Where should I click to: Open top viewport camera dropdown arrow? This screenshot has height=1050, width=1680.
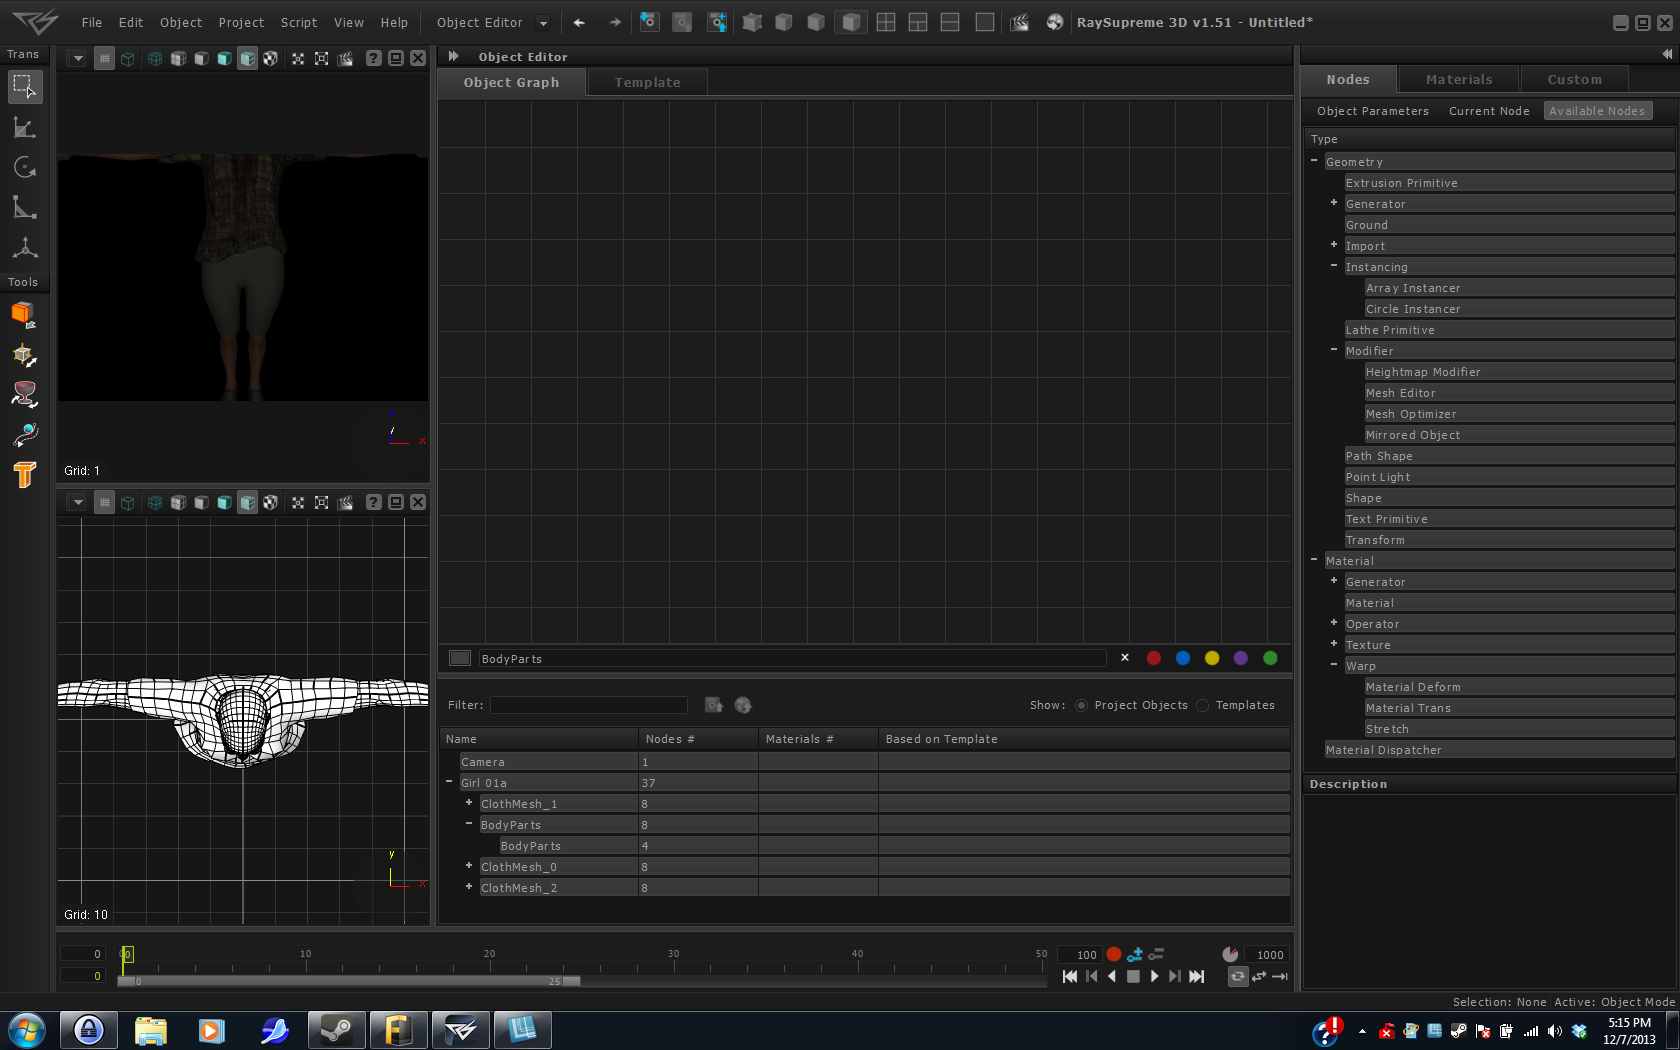pos(78,58)
